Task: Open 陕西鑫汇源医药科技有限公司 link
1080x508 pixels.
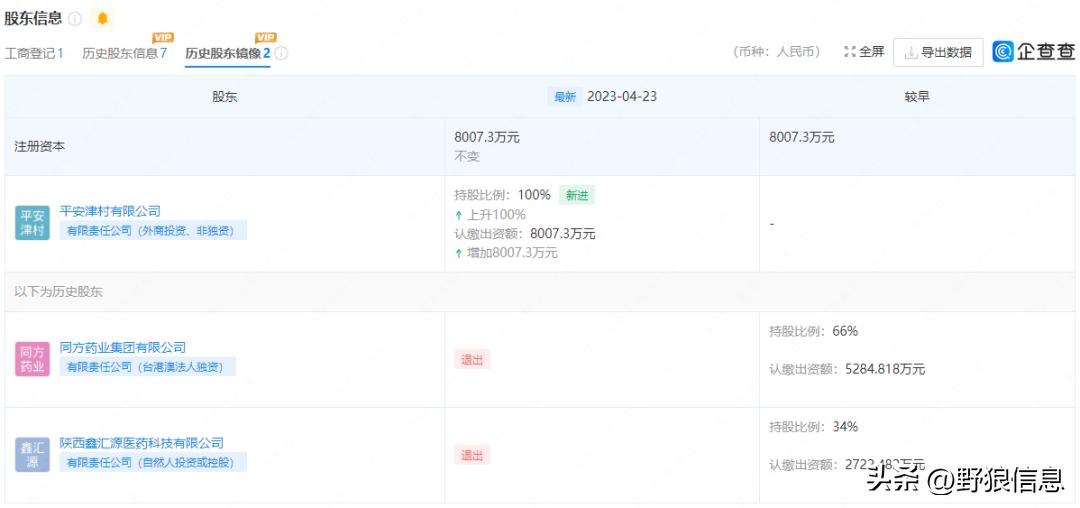Action: pyautogui.click(x=142, y=443)
